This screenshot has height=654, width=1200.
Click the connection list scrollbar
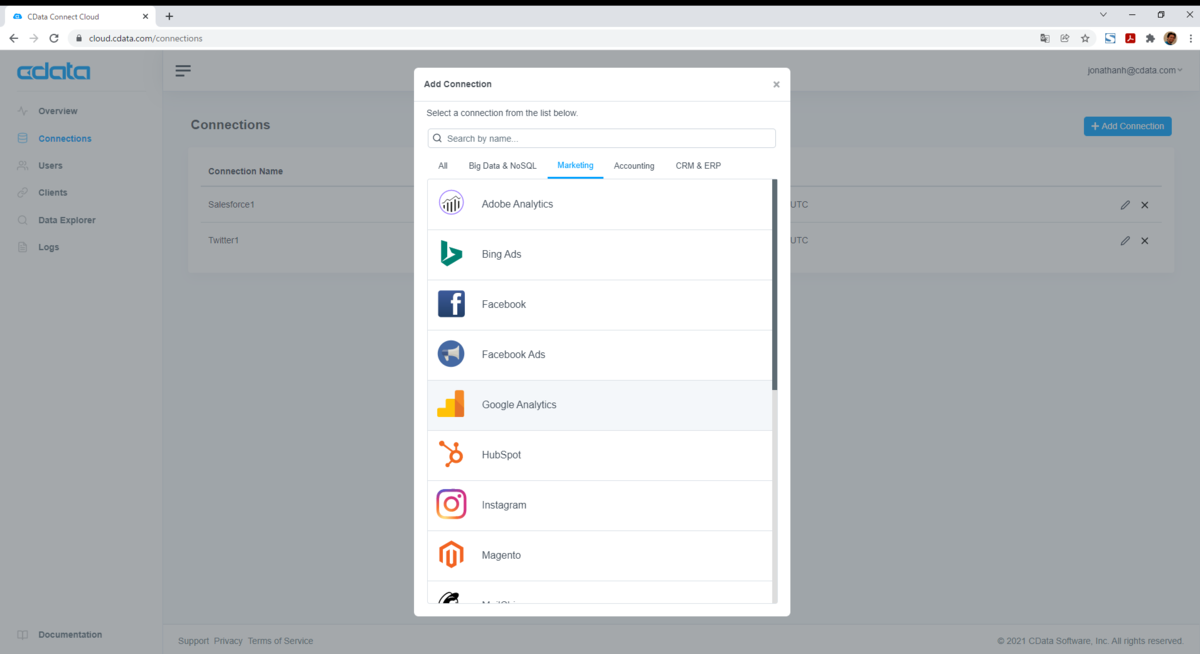pyautogui.click(x=774, y=285)
